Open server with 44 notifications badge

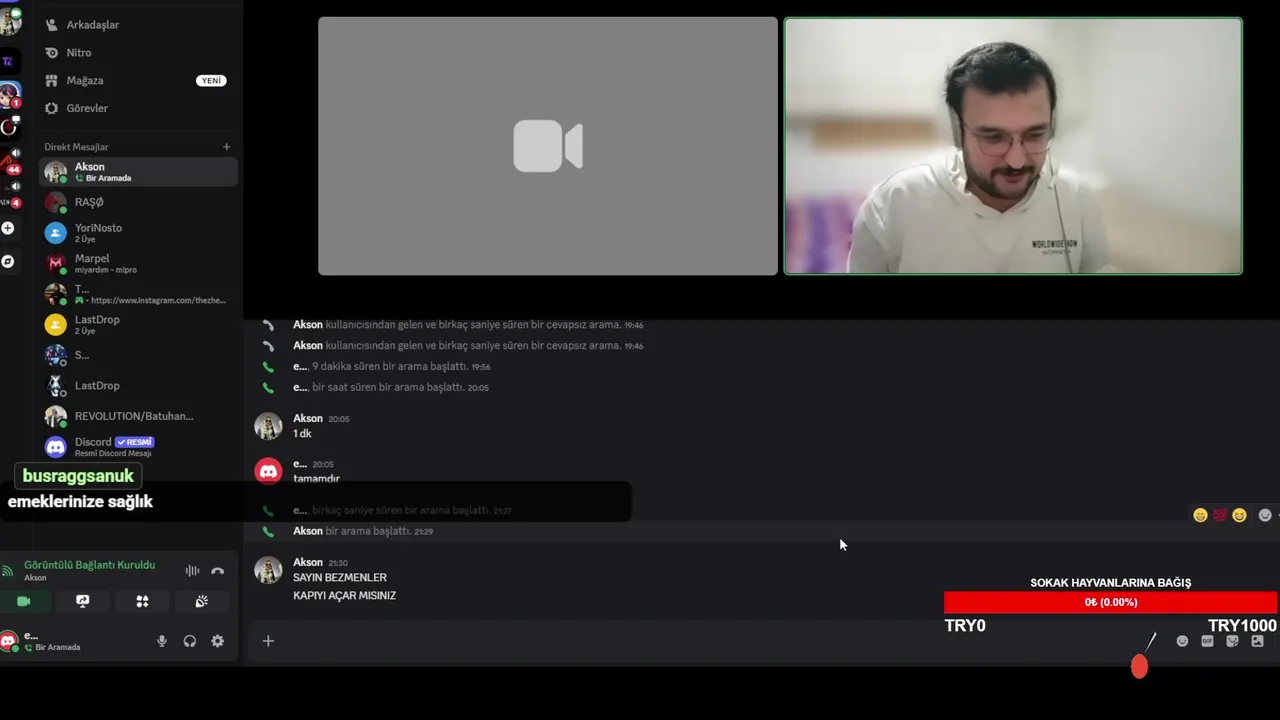click(x=9, y=160)
